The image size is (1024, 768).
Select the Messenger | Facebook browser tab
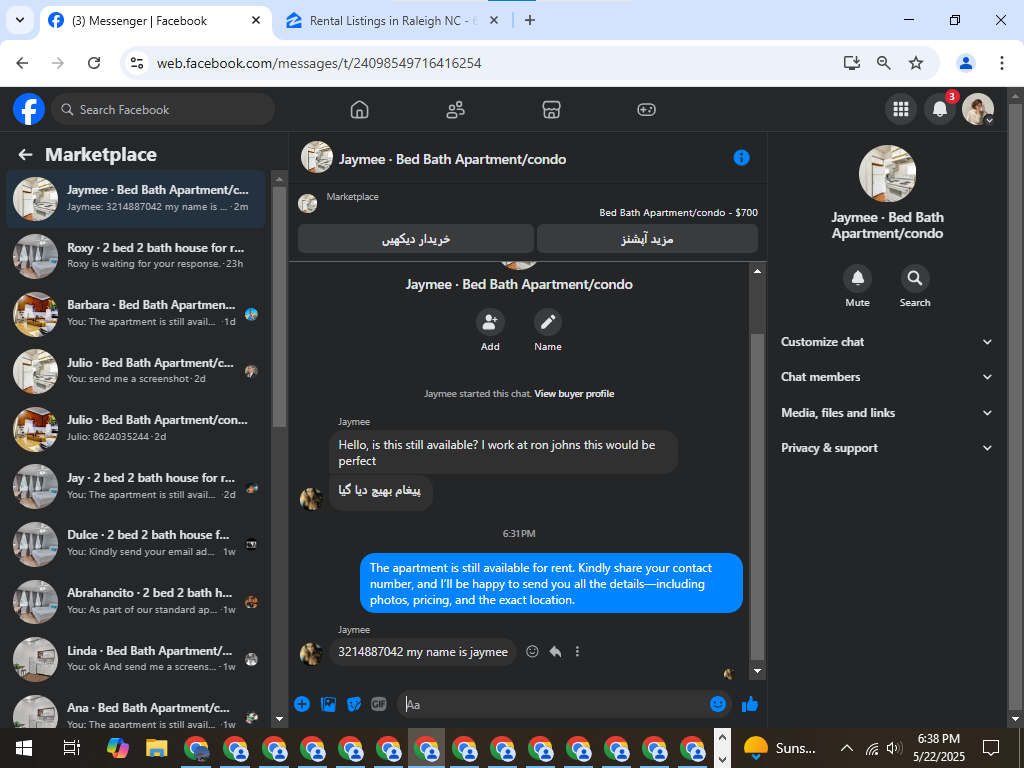click(x=153, y=21)
